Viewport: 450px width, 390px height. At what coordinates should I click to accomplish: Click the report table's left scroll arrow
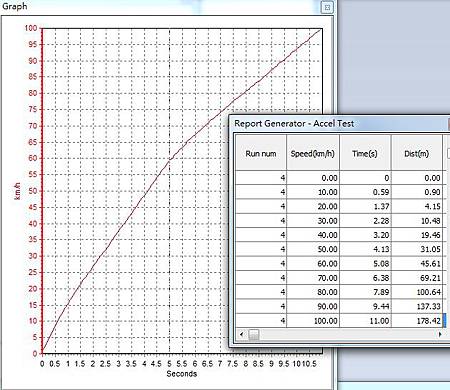242,334
